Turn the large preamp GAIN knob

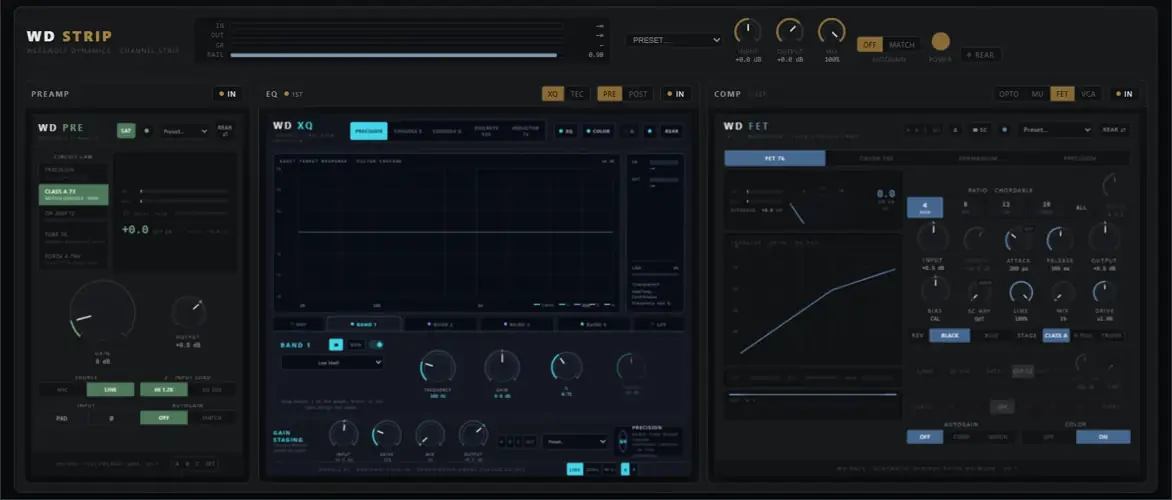click(x=102, y=312)
